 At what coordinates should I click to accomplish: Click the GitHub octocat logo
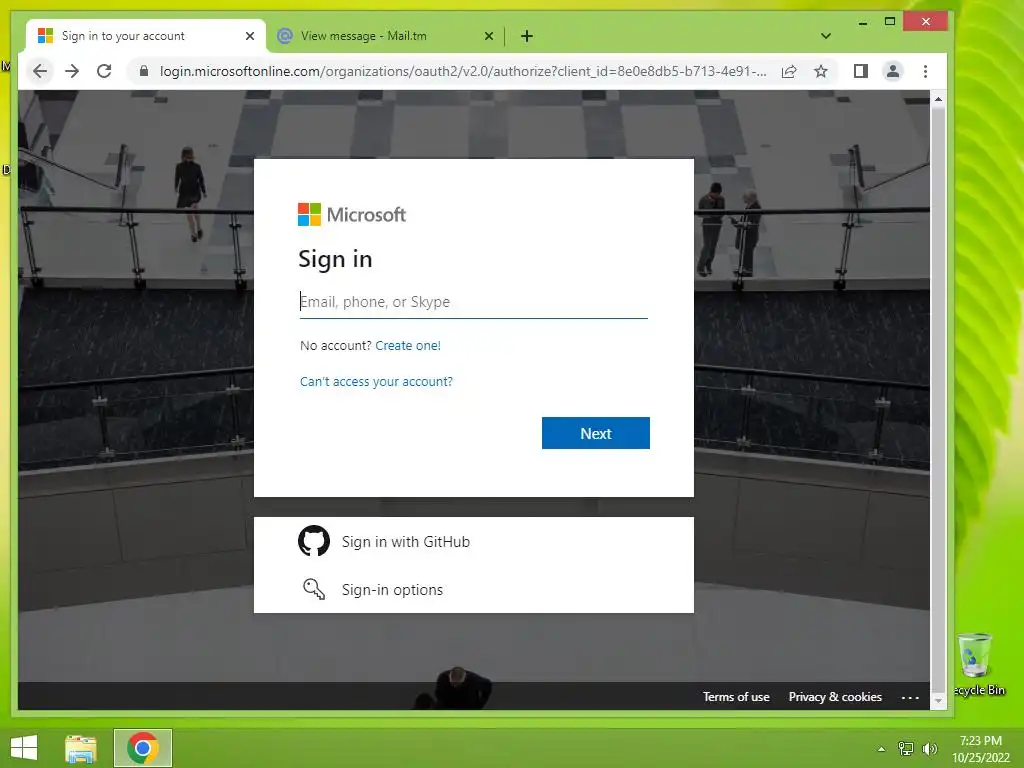314,541
